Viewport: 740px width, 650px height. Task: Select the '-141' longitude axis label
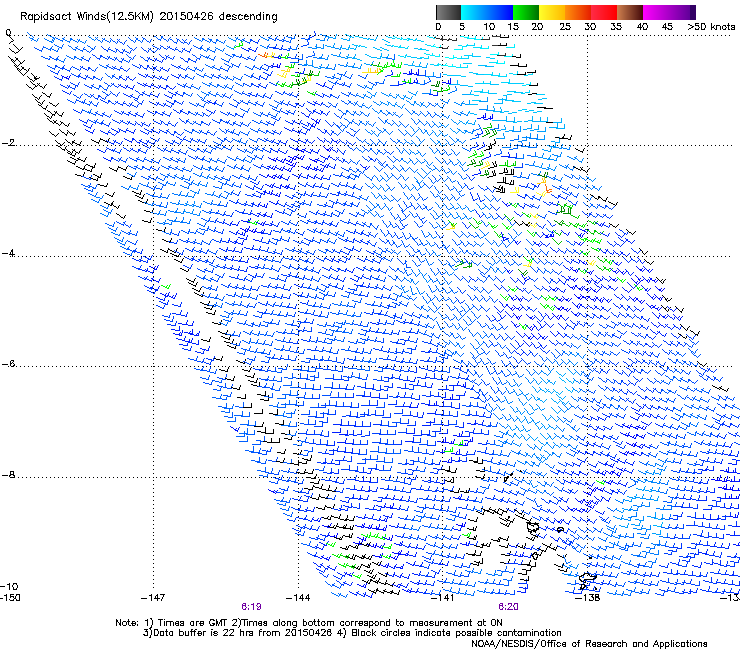pyautogui.click(x=443, y=598)
